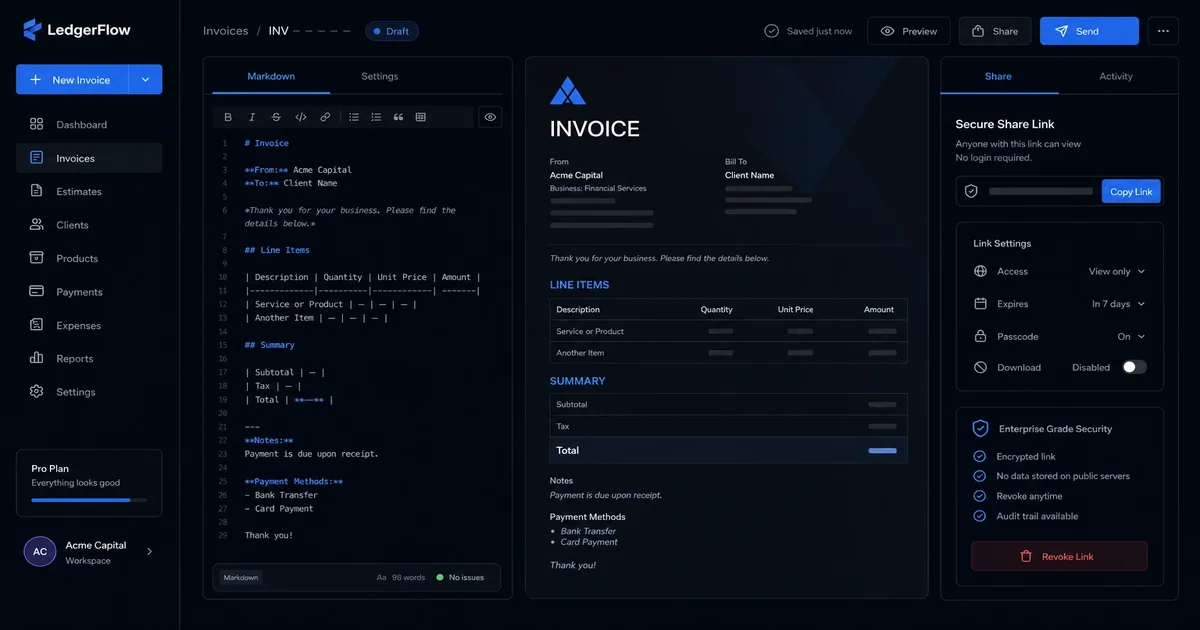Viewport: 1200px width, 630px height.
Task: Copy the secure share link
Action: click(x=1131, y=191)
